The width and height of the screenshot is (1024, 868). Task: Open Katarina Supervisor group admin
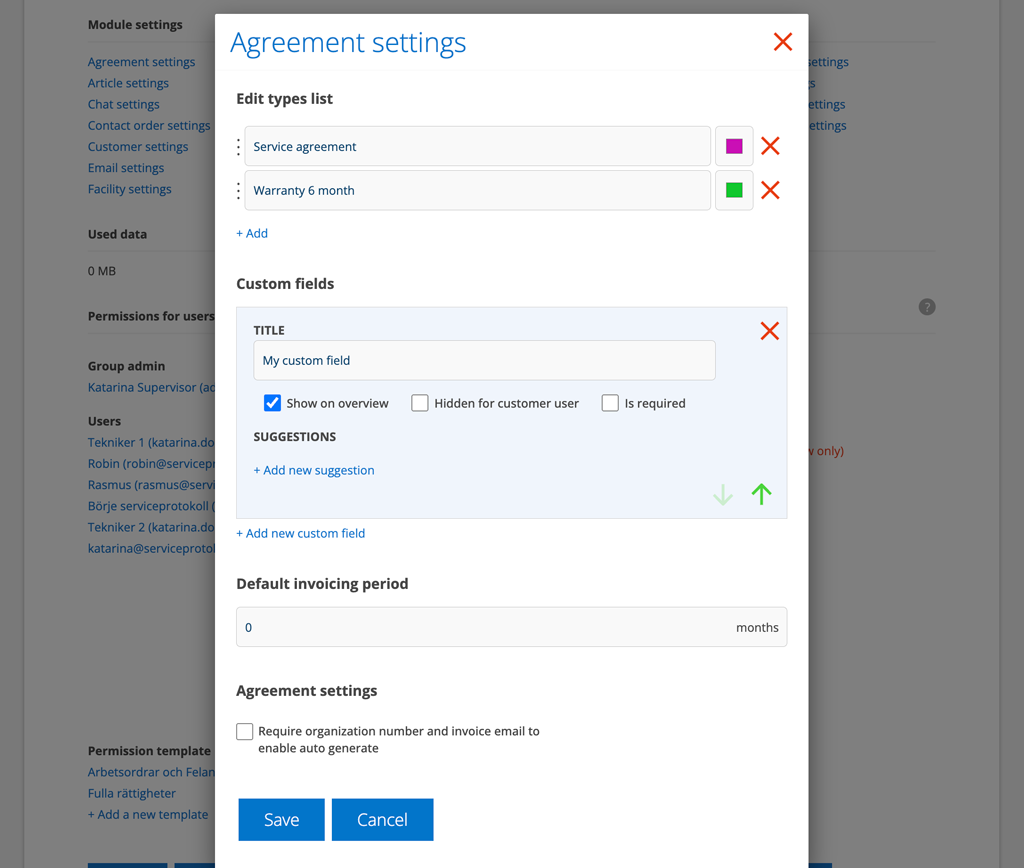(151, 387)
